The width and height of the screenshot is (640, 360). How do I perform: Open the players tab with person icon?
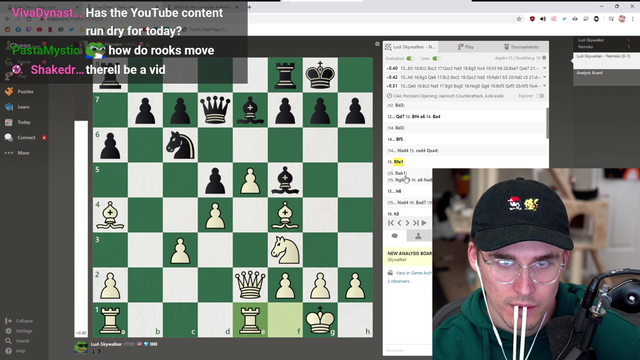click(418, 236)
